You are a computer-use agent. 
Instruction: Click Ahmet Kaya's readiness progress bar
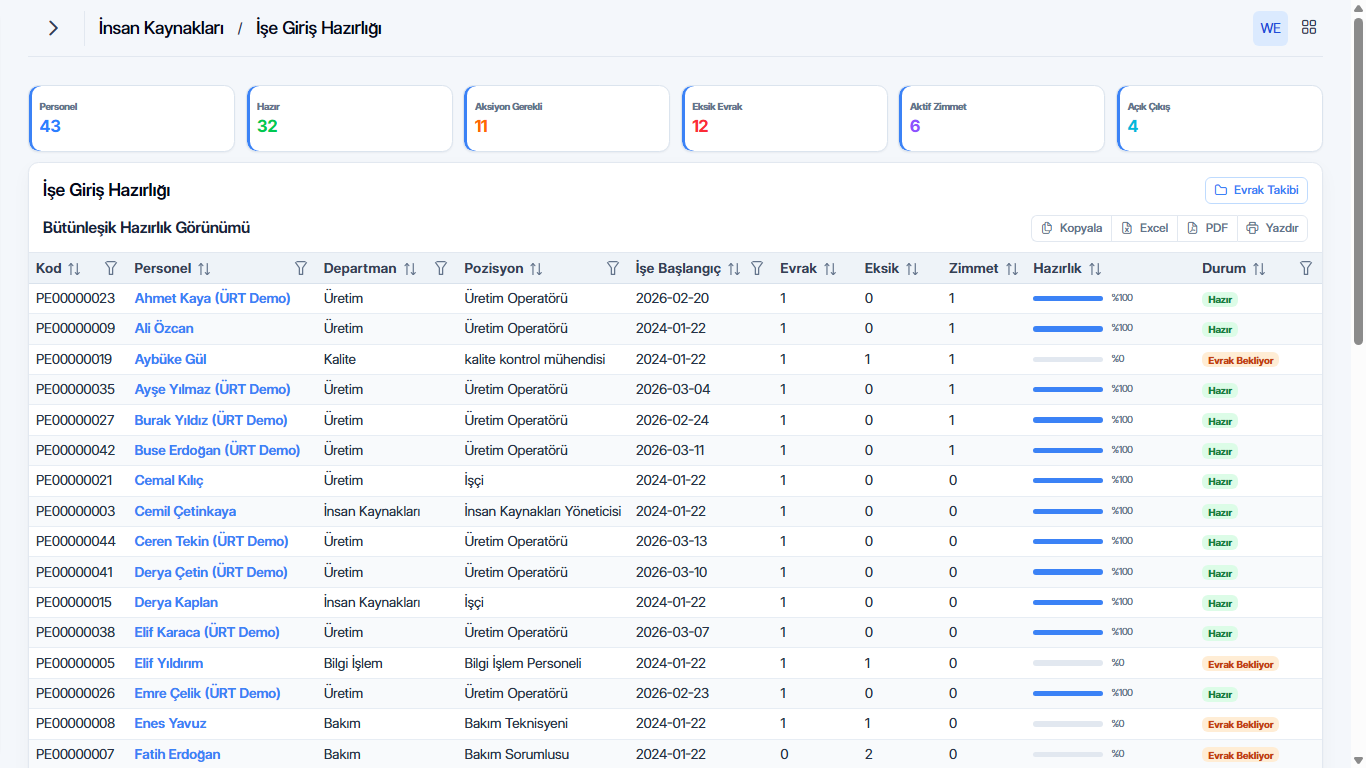tap(1068, 298)
